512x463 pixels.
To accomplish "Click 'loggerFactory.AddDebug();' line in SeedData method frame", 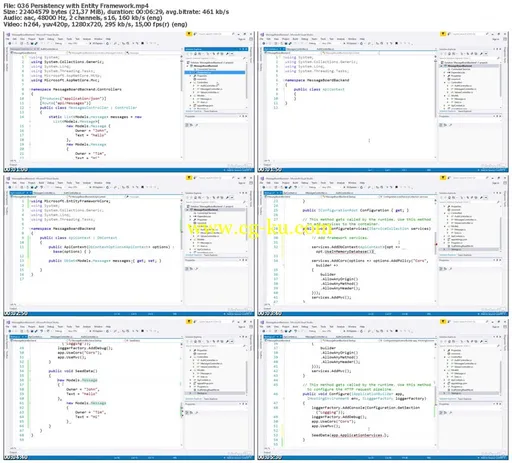I will tap(85, 348).
